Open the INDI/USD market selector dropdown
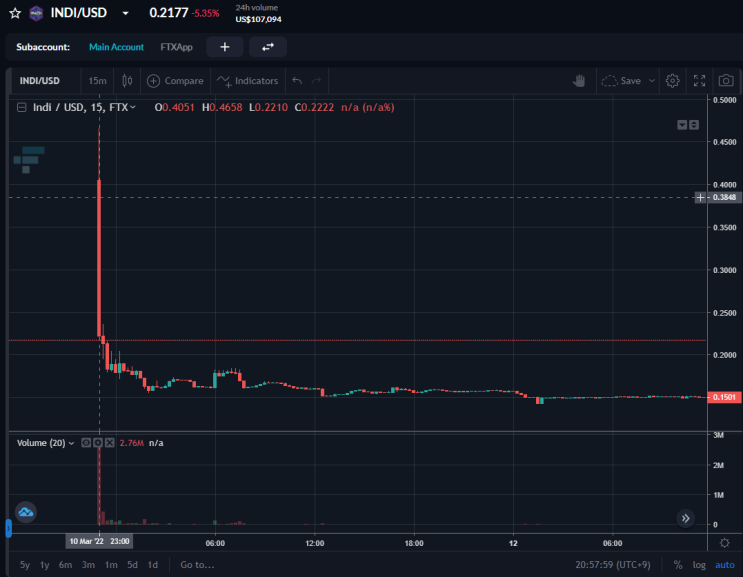Viewport: 743px width, 577px height. [125, 13]
